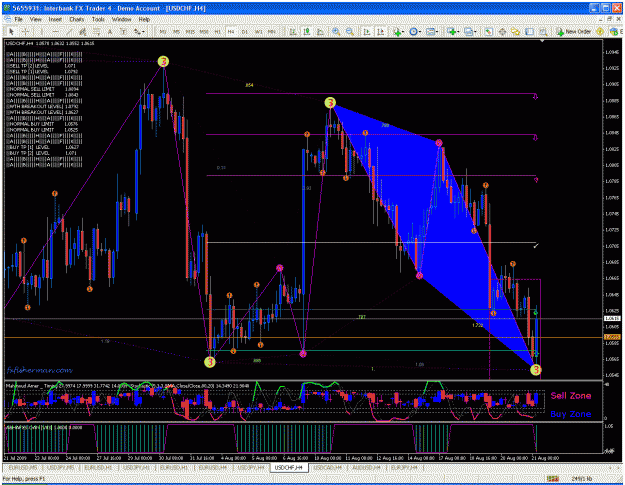Image resolution: width=625 pixels, height=485 pixels.
Task: Pick the Equidistant Channel tool
Action: 83,31
